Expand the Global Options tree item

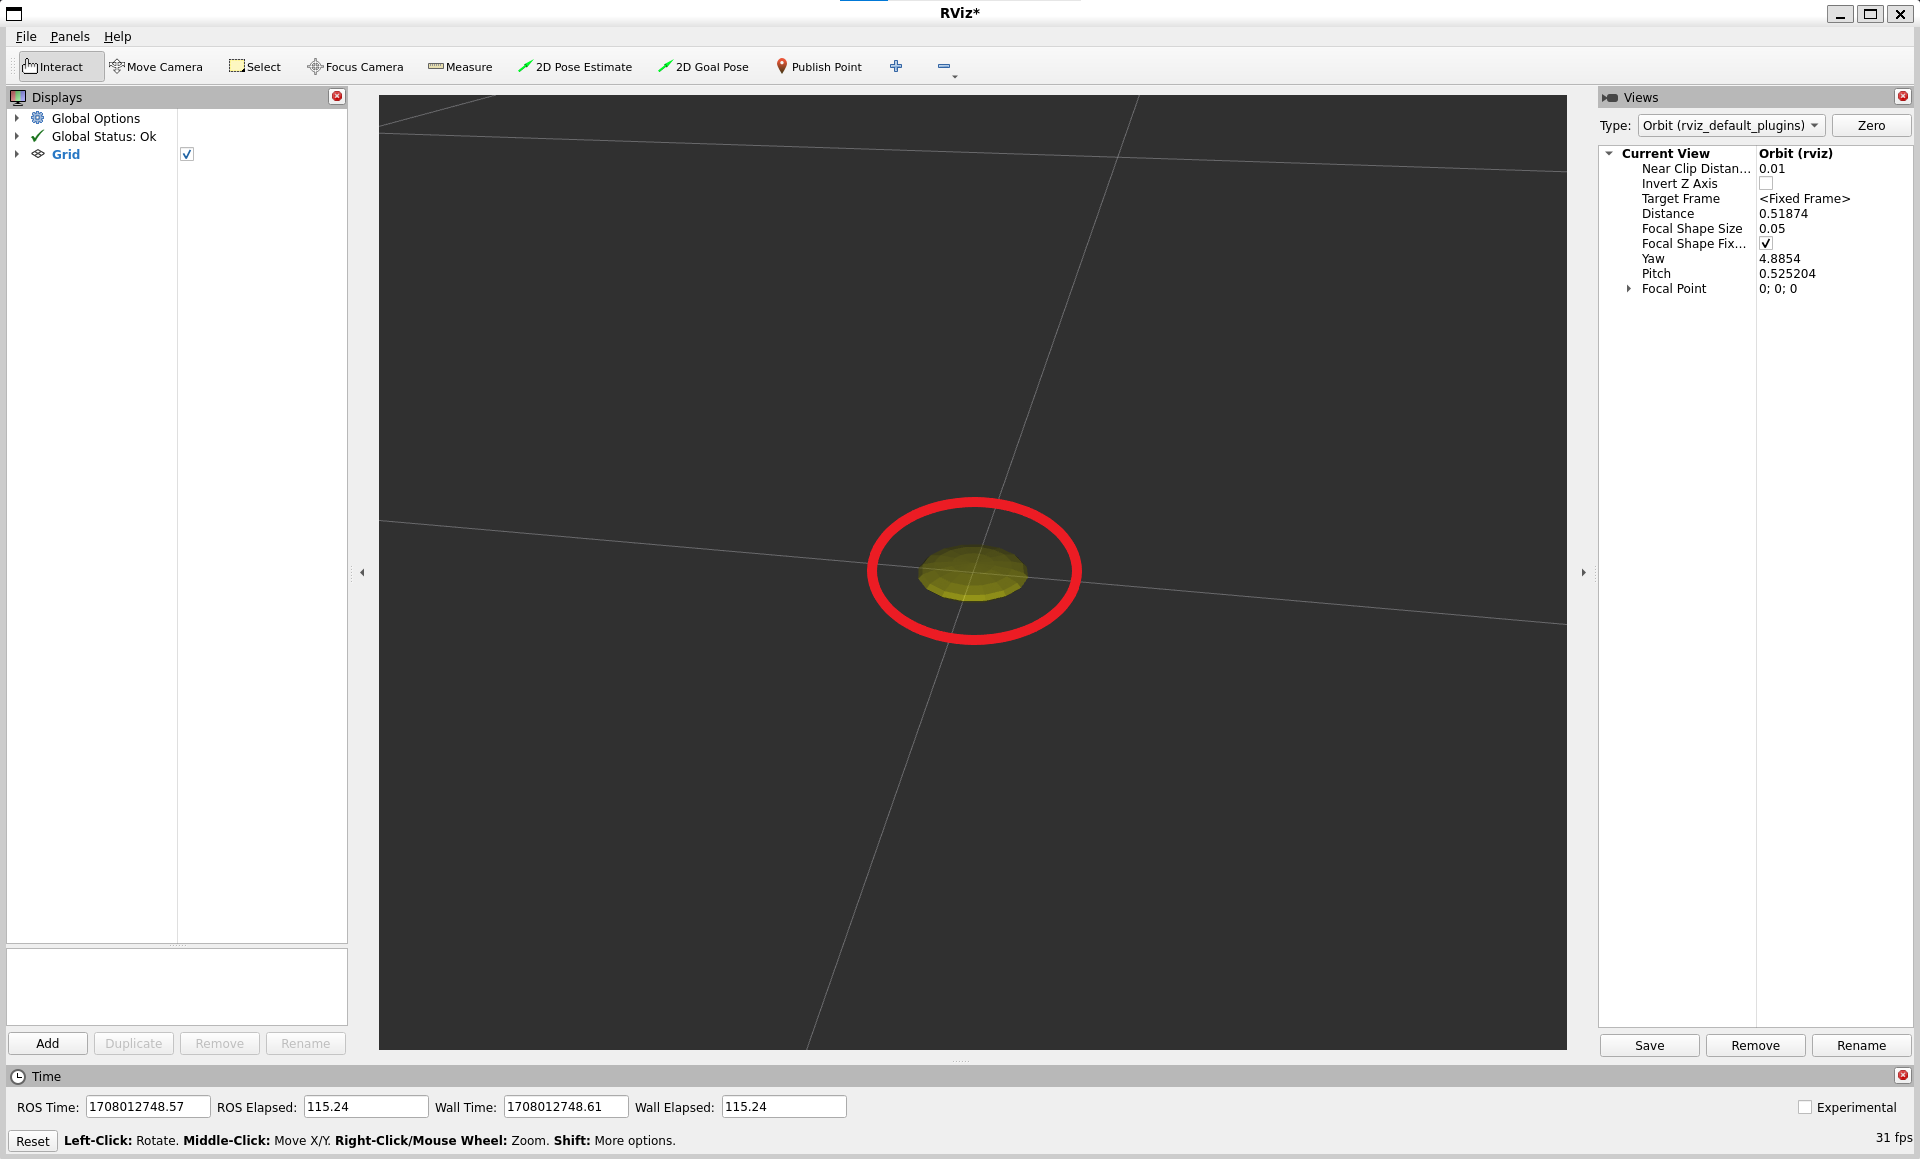point(17,118)
